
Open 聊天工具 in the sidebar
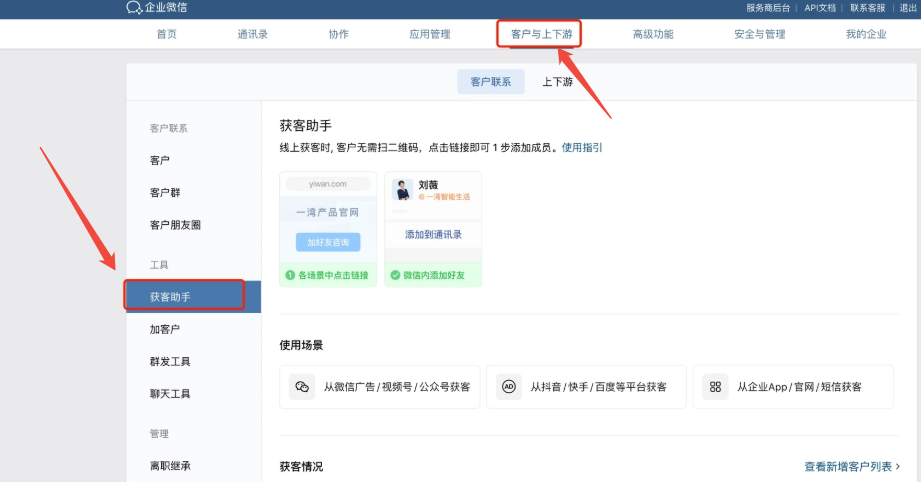coord(170,393)
